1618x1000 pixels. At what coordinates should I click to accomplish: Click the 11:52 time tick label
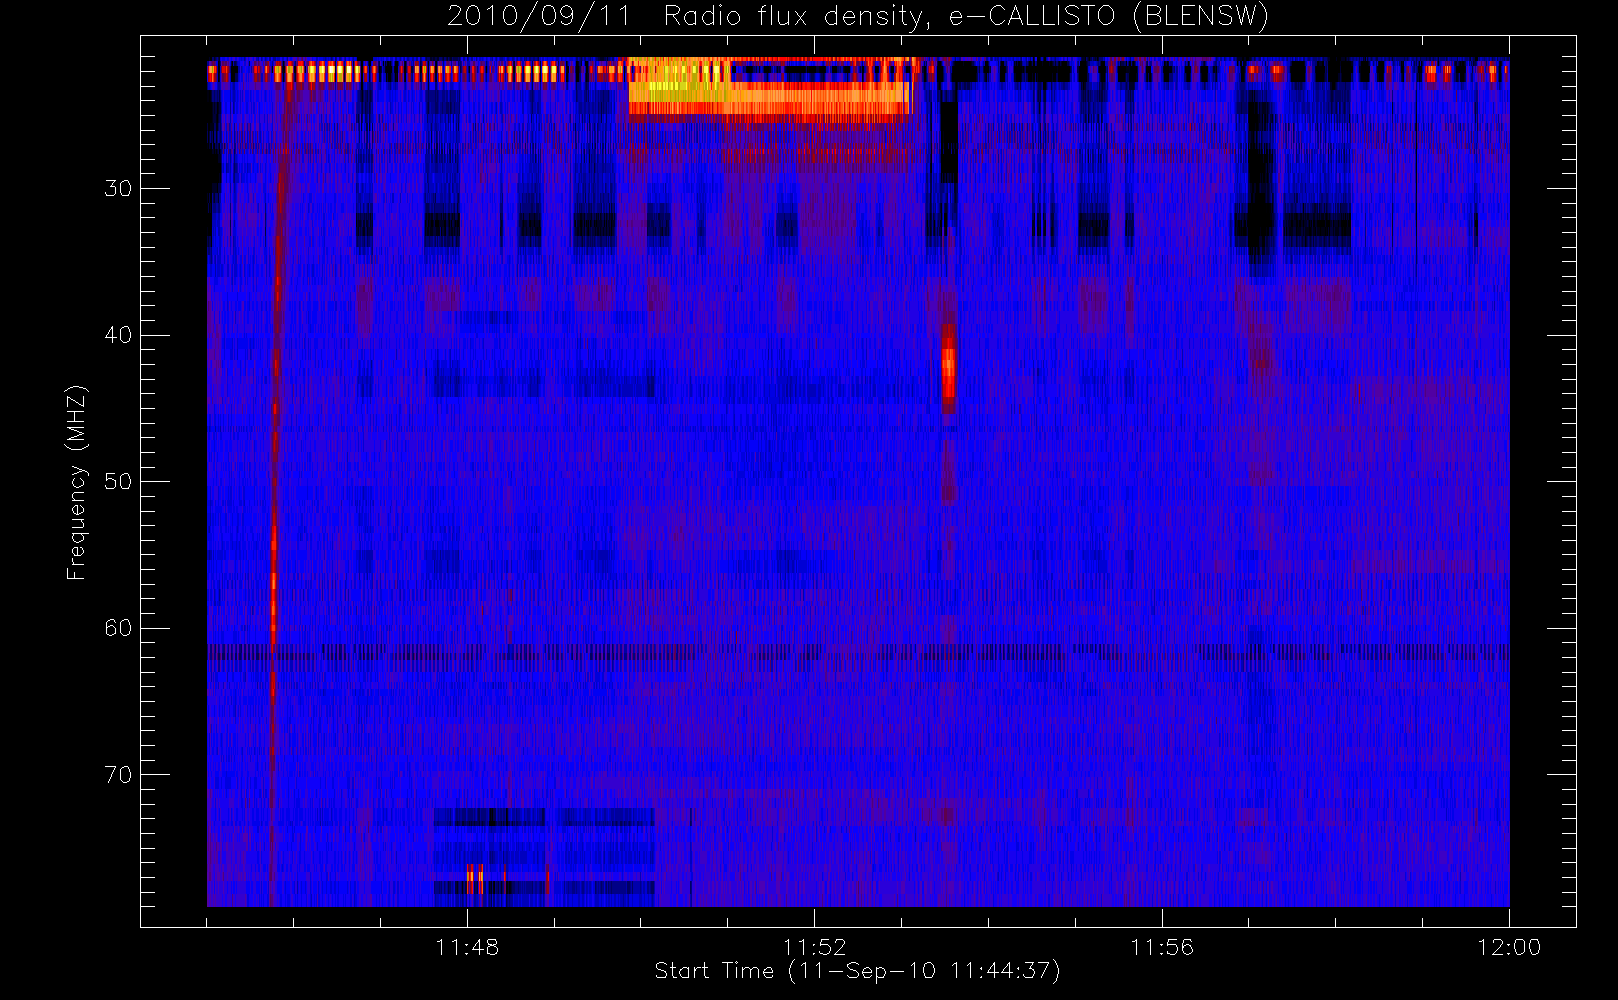click(814, 947)
